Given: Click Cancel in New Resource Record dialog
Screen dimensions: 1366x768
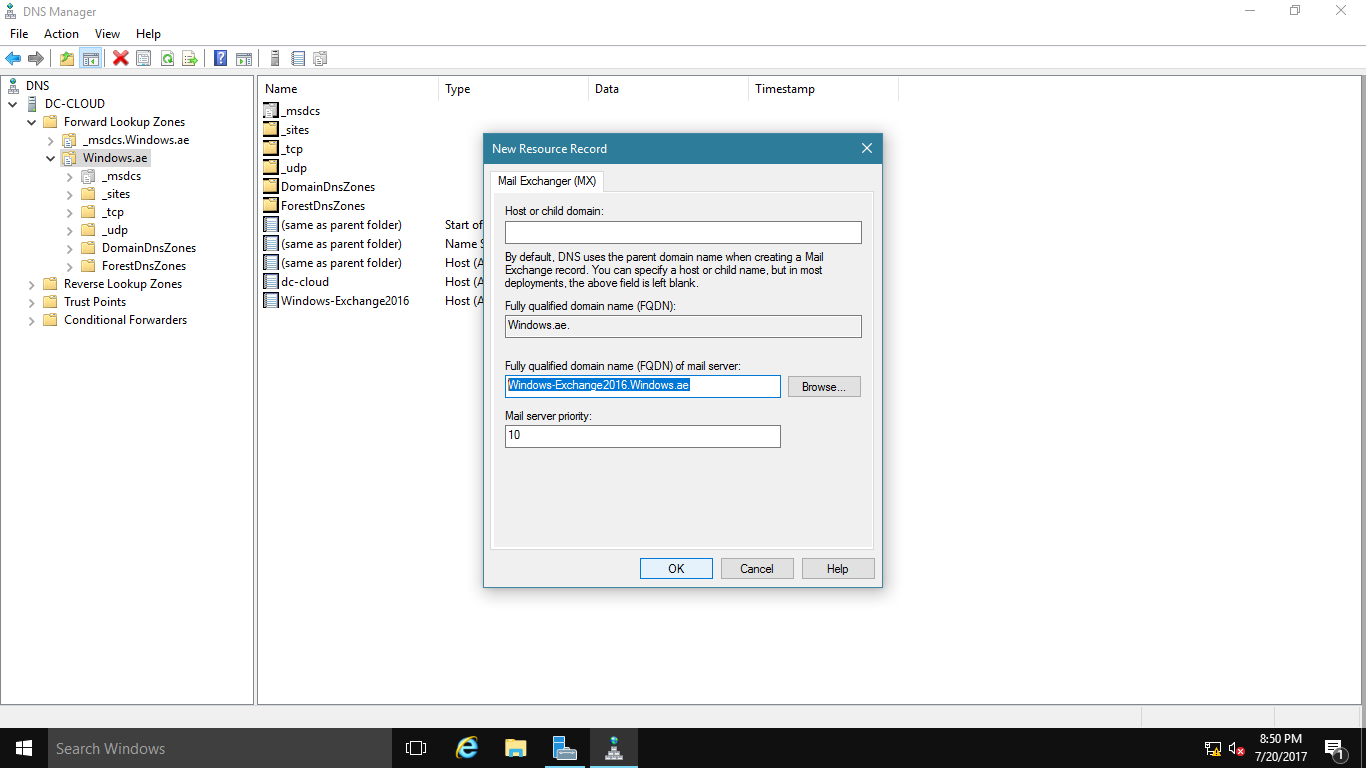Looking at the screenshot, I should pos(757,569).
